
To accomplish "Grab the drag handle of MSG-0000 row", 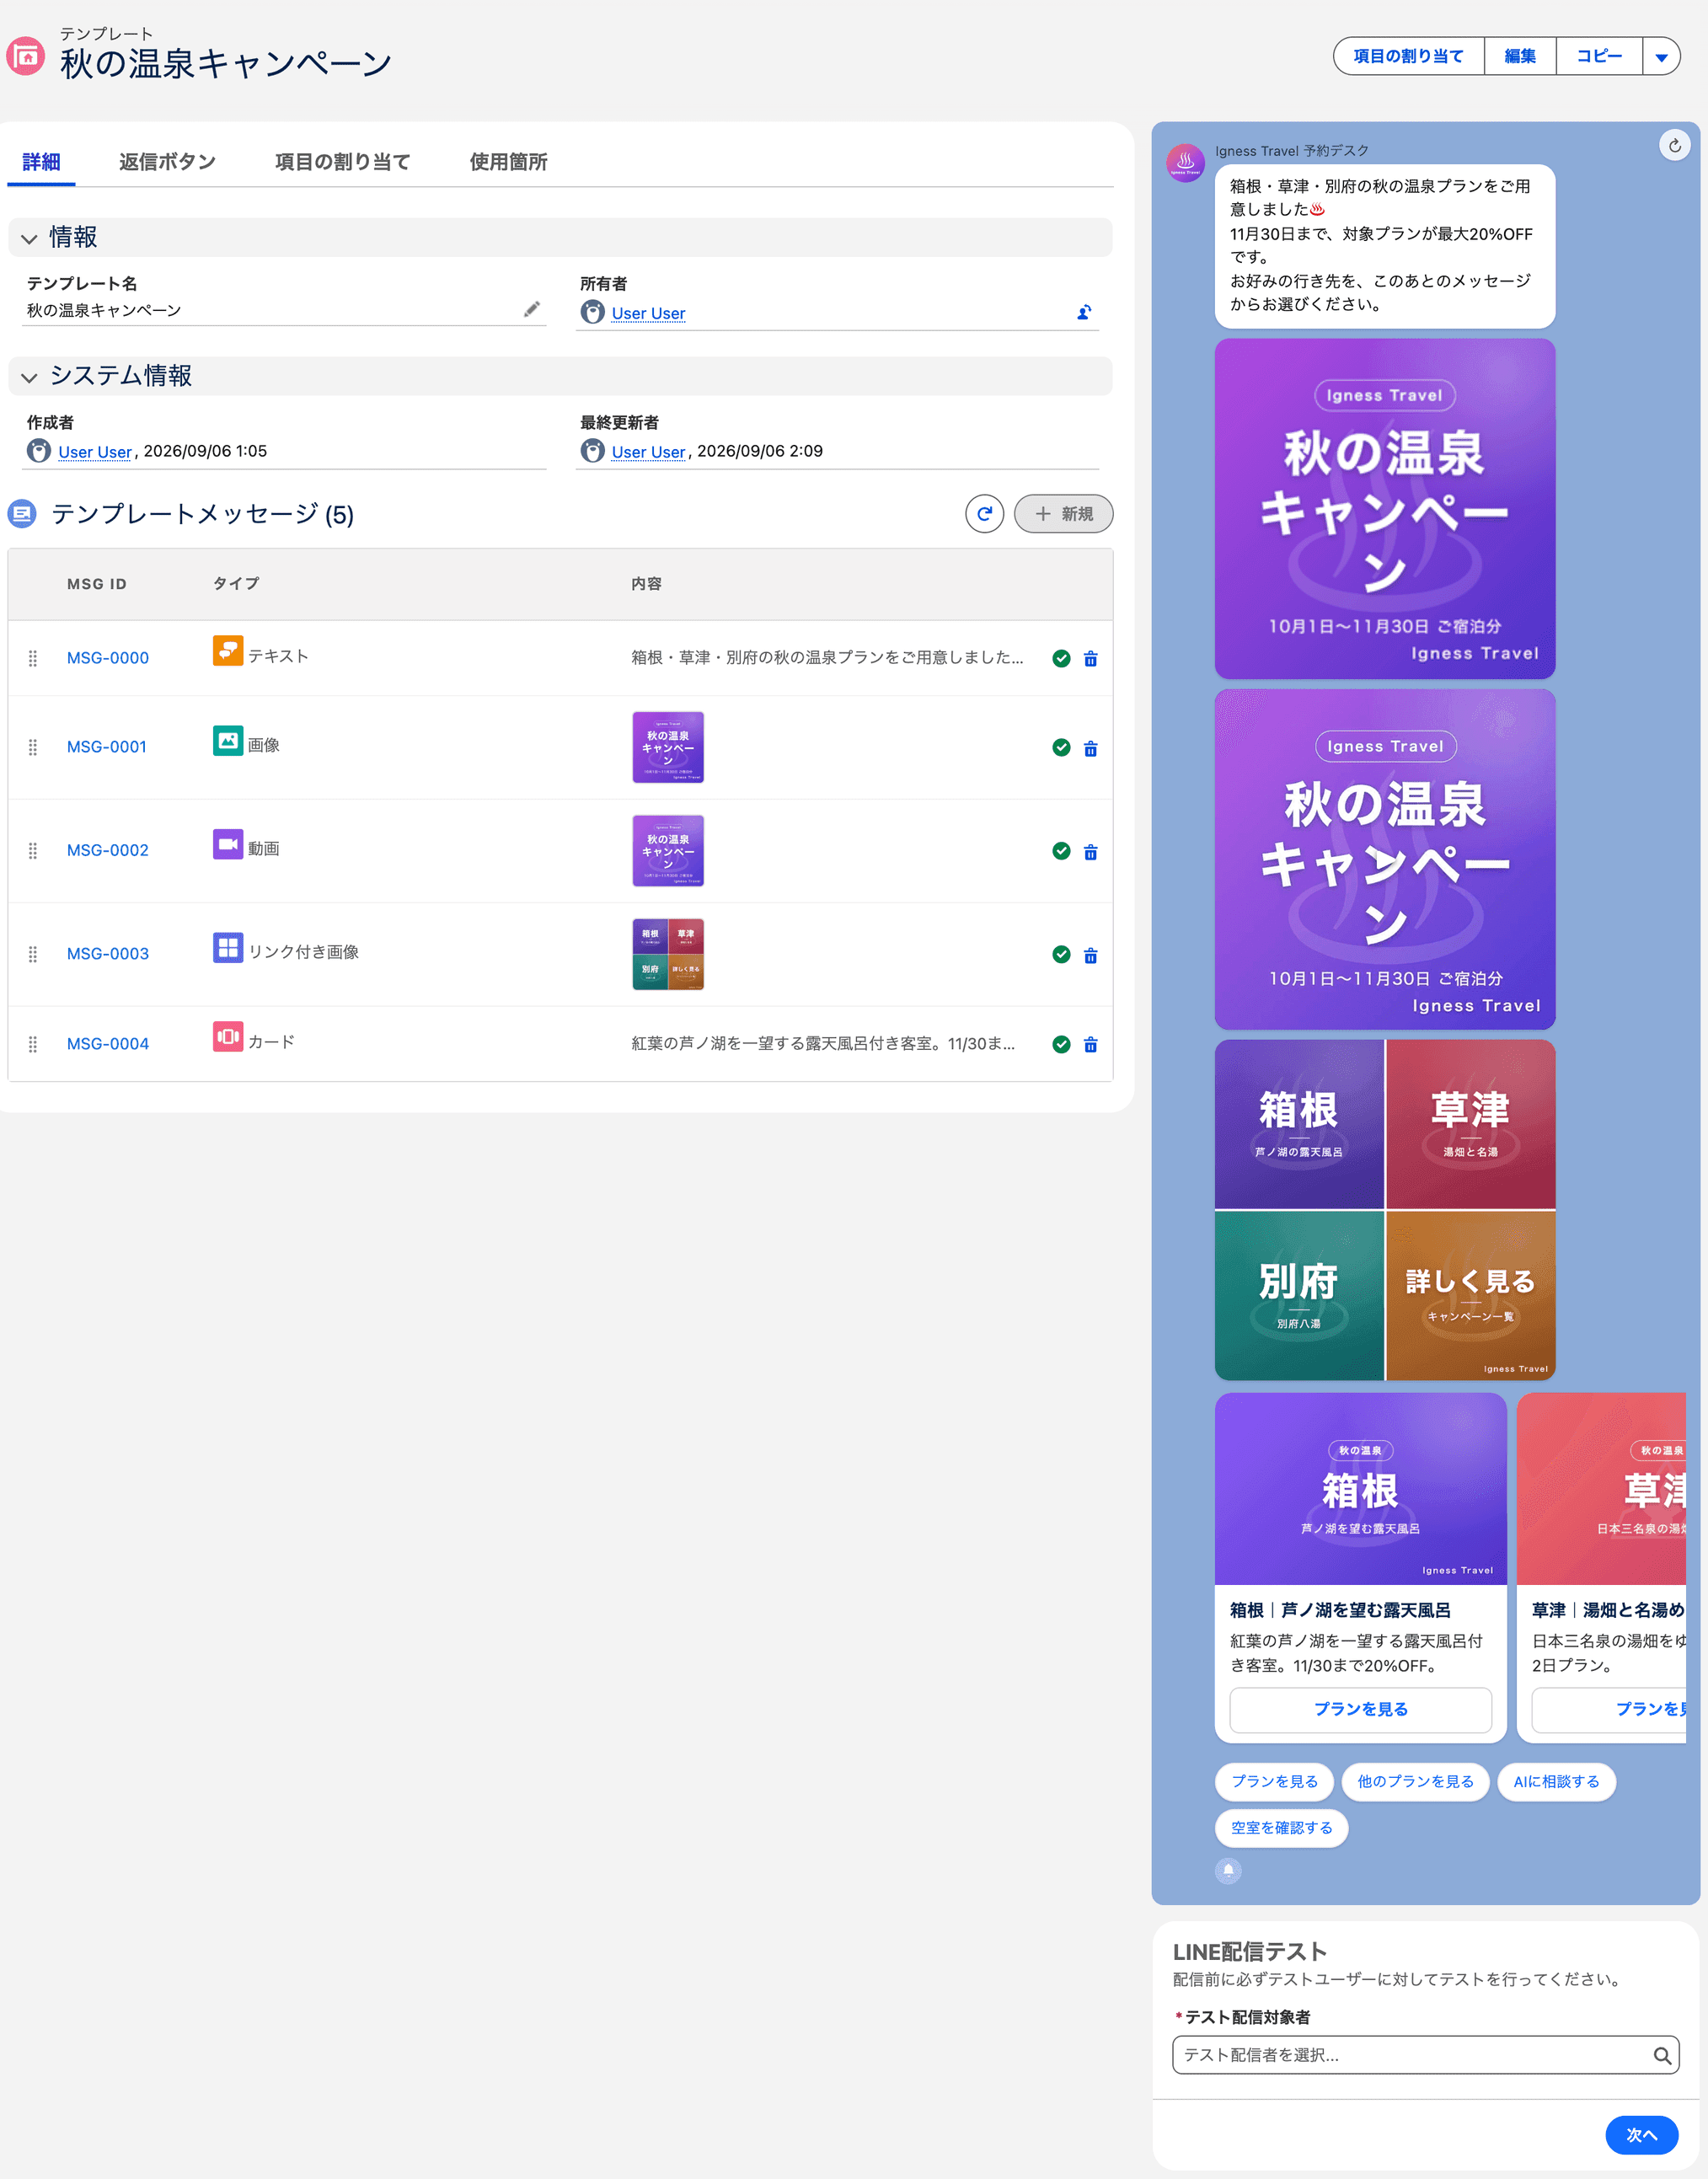I will (33, 659).
